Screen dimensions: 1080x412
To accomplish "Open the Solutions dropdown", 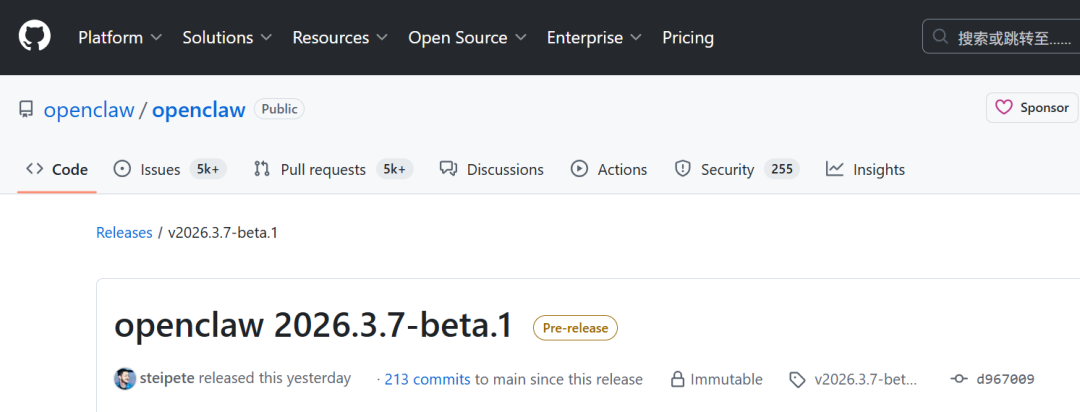I will click(x=227, y=37).
